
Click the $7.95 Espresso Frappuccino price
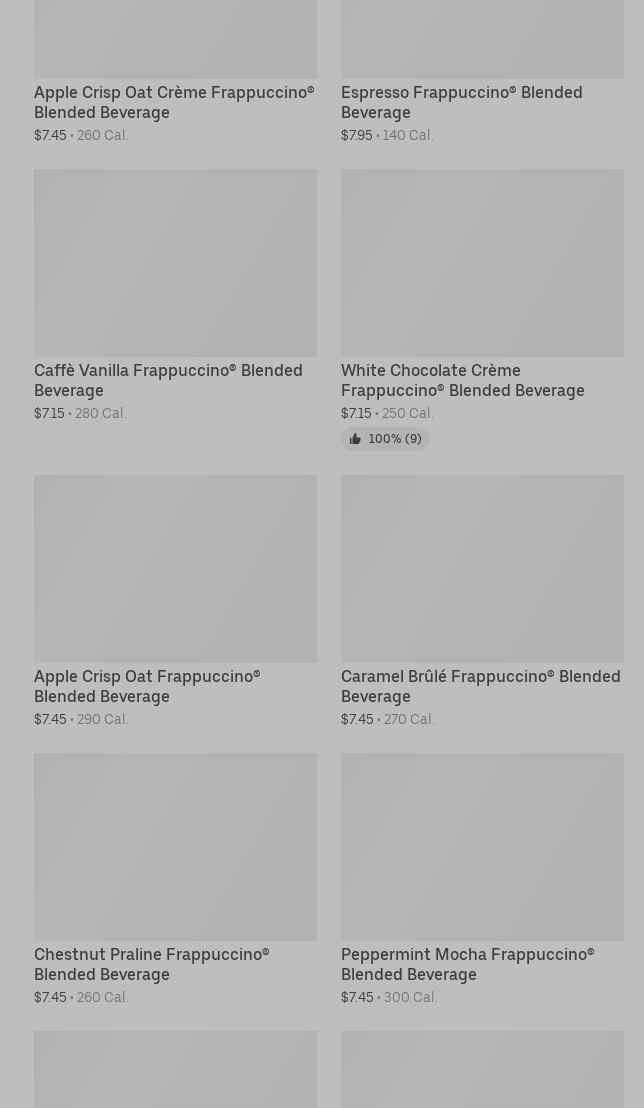click(357, 135)
